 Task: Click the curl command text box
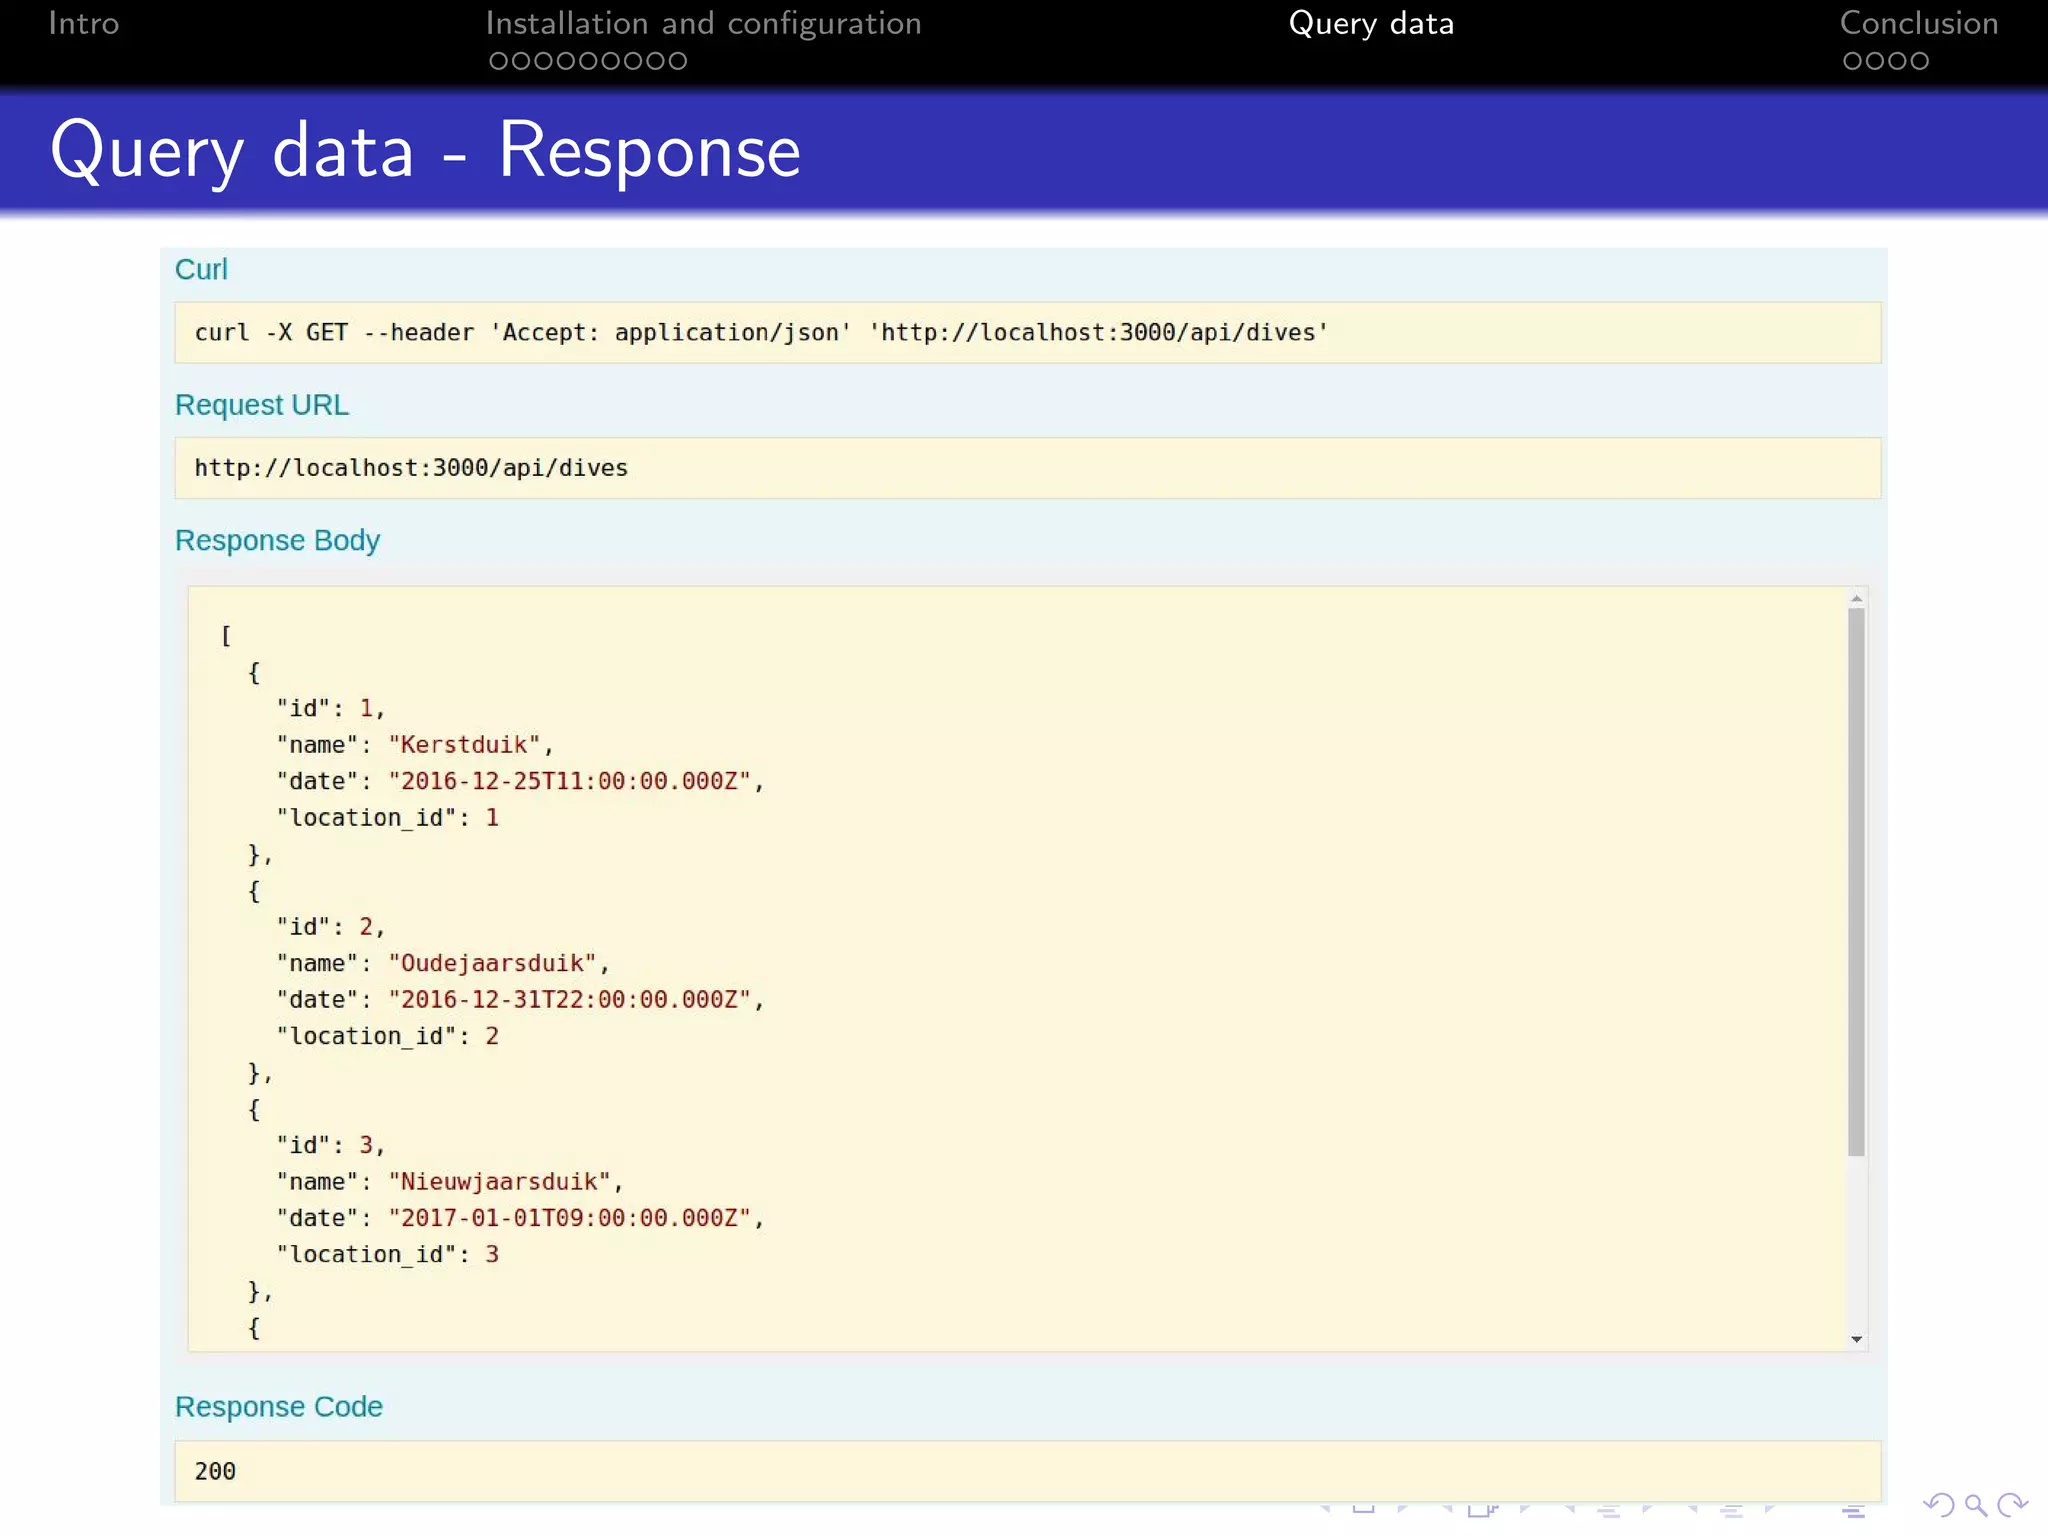click(1028, 333)
